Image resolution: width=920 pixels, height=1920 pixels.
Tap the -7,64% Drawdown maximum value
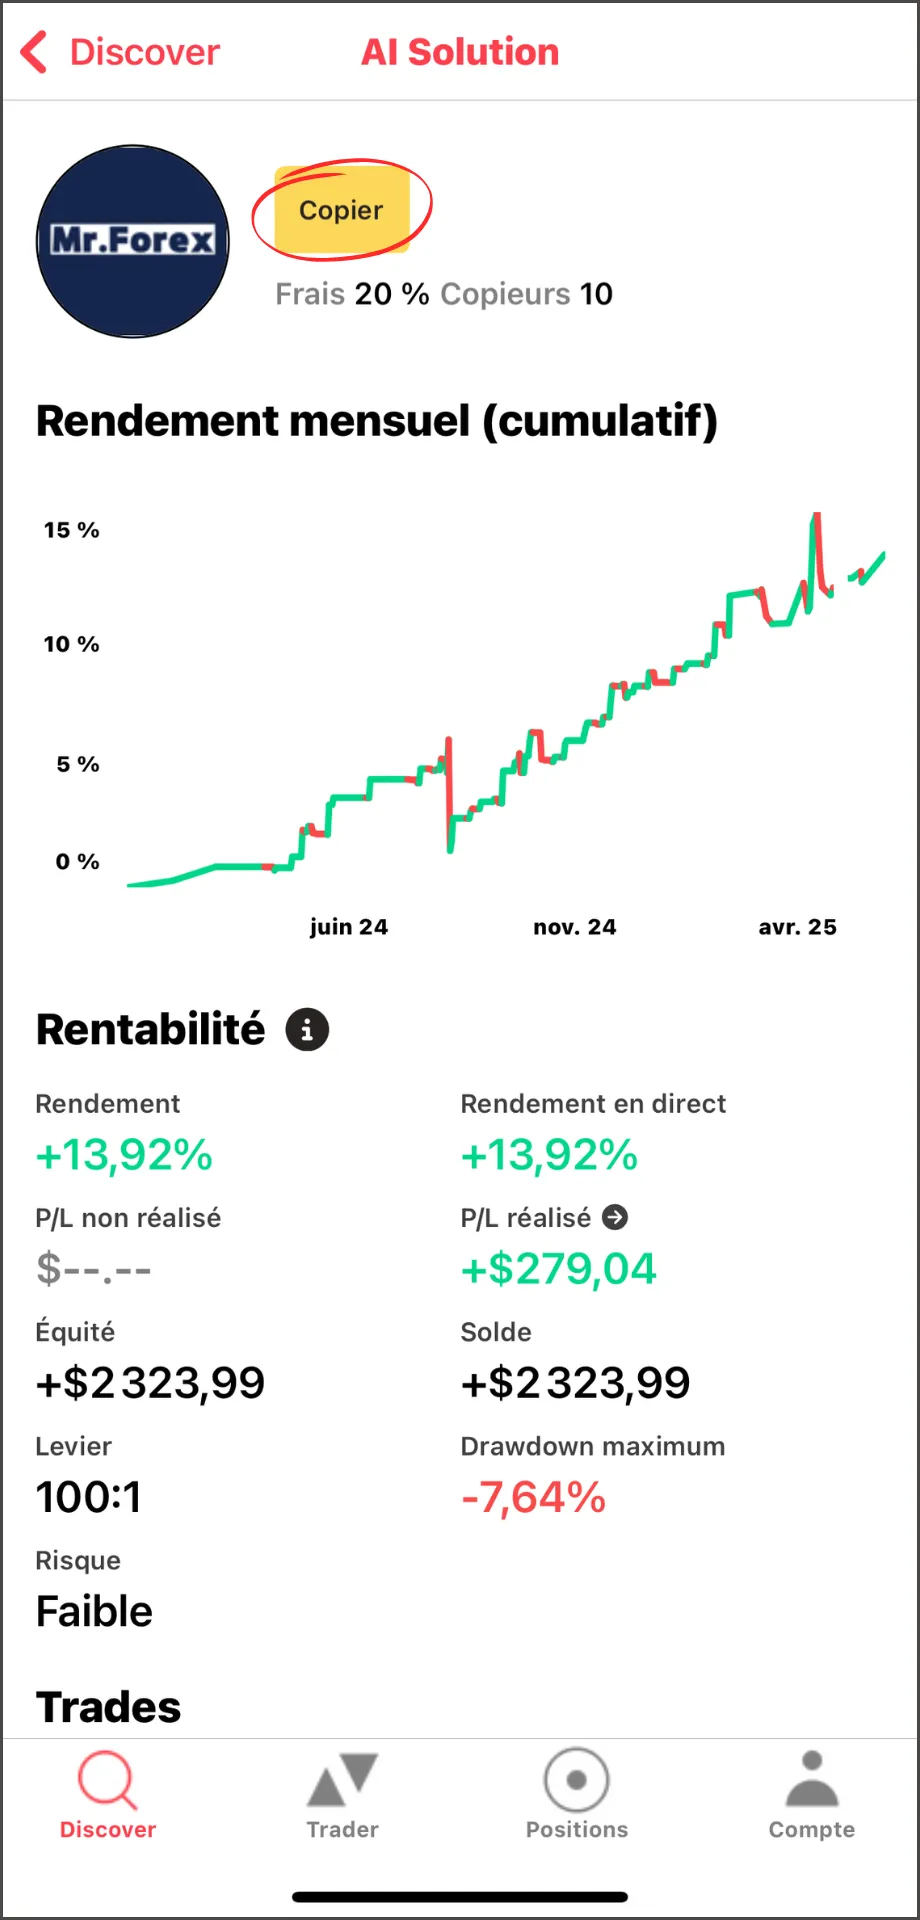tap(533, 1498)
